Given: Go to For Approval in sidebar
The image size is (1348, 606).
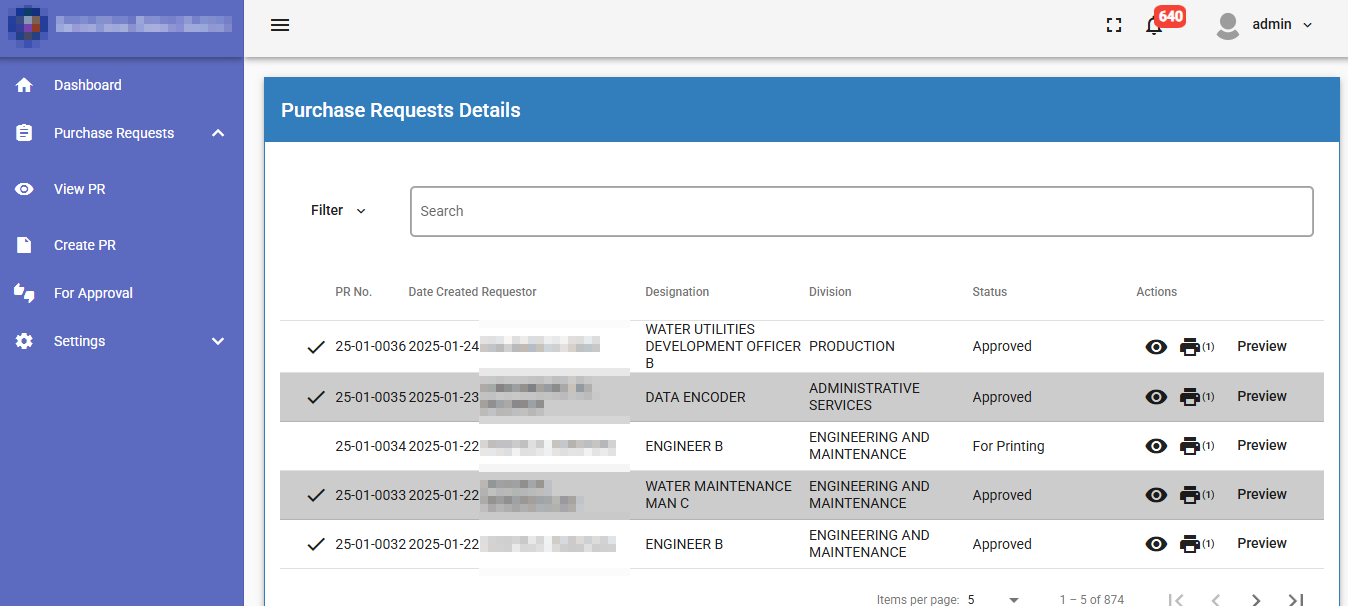Looking at the screenshot, I should (93, 293).
